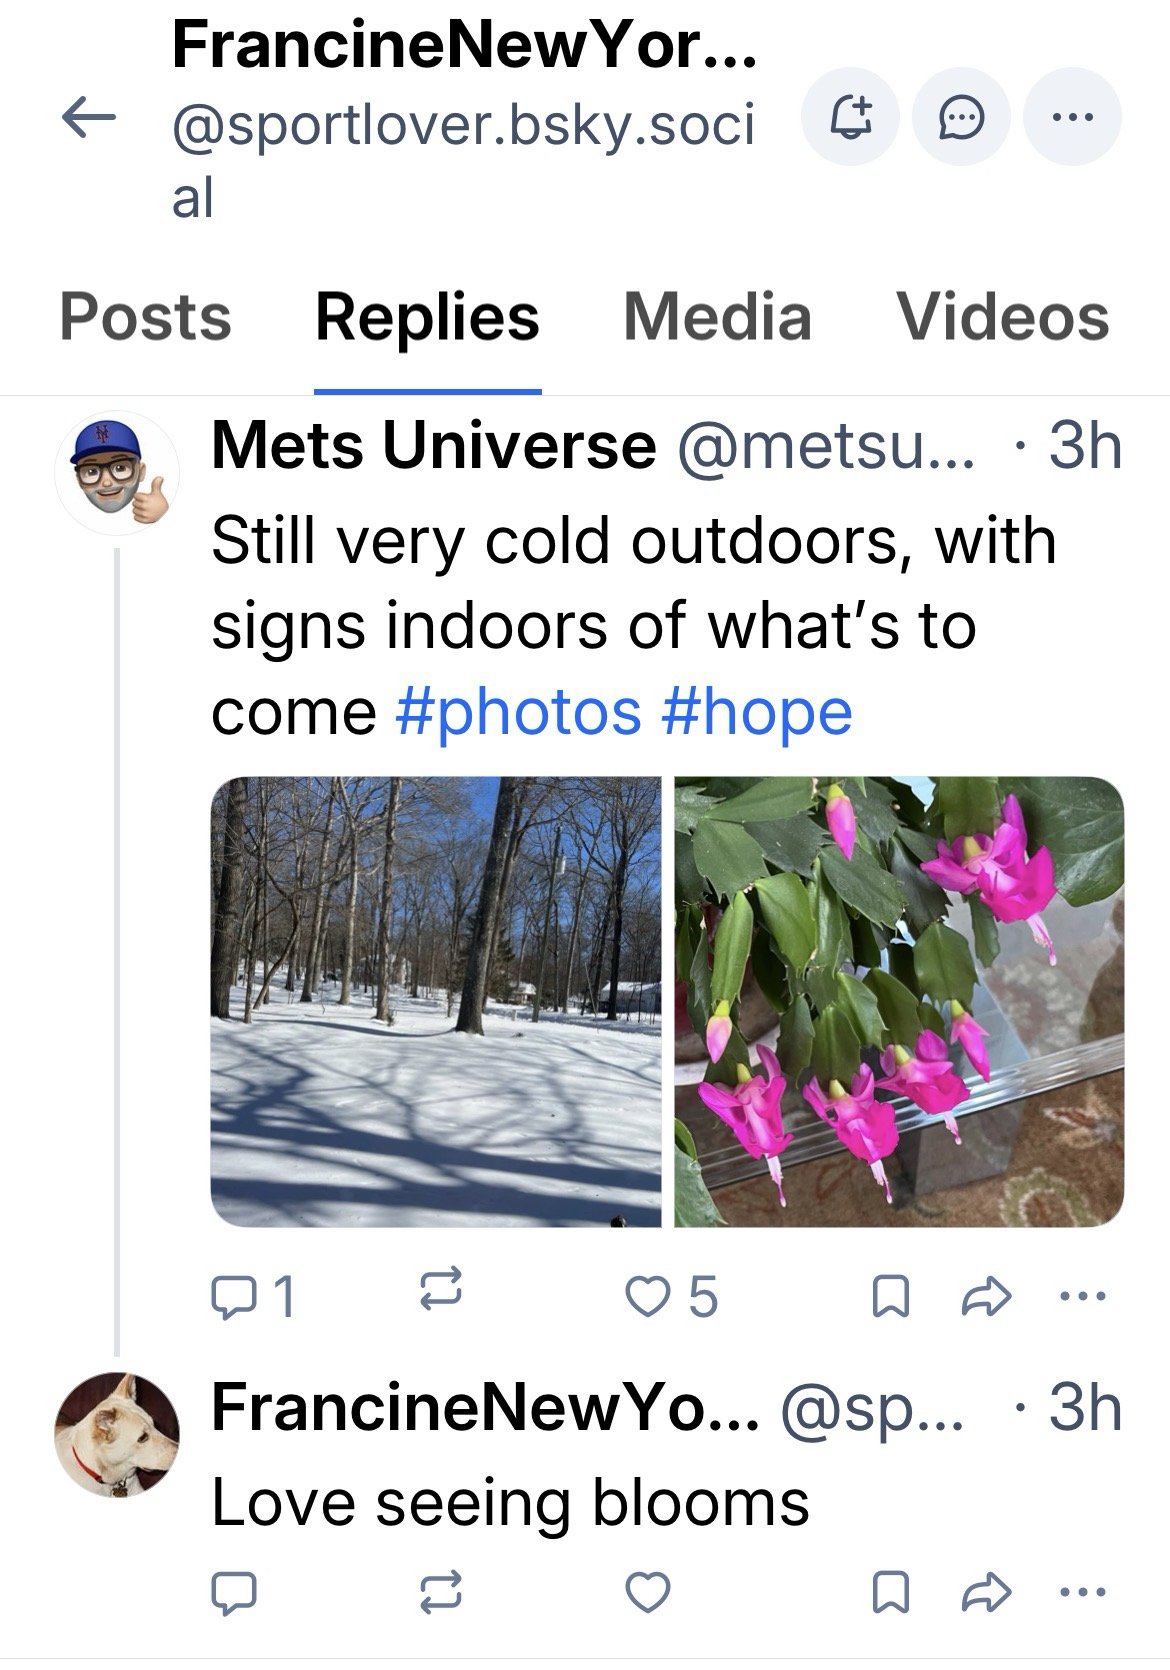Reply to the Mets Universe post
The image size is (1170, 1670).
pyautogui.click(x=234, y=1297)
